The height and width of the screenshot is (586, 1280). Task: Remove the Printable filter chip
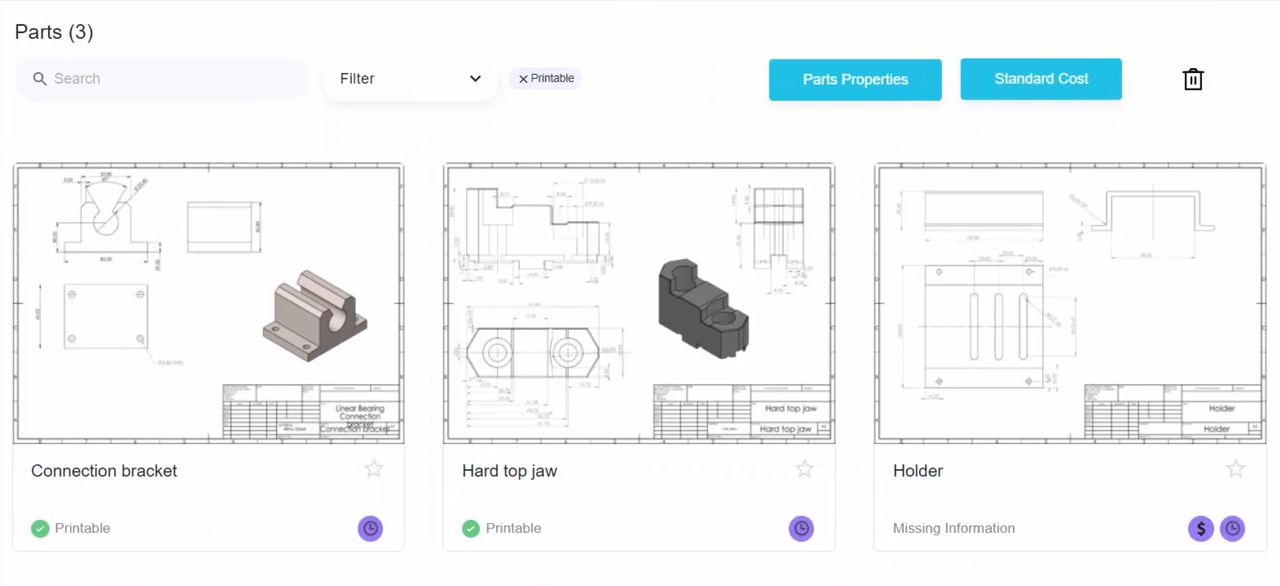tap(523, 78)
